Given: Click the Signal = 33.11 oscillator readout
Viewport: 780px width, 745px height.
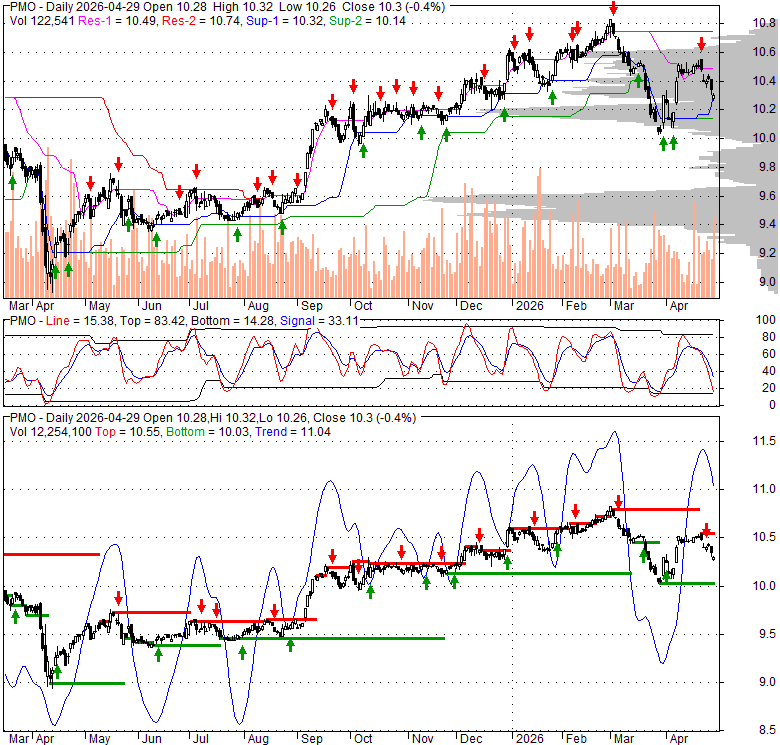Looking at the screenshot, I should (319, 321).
